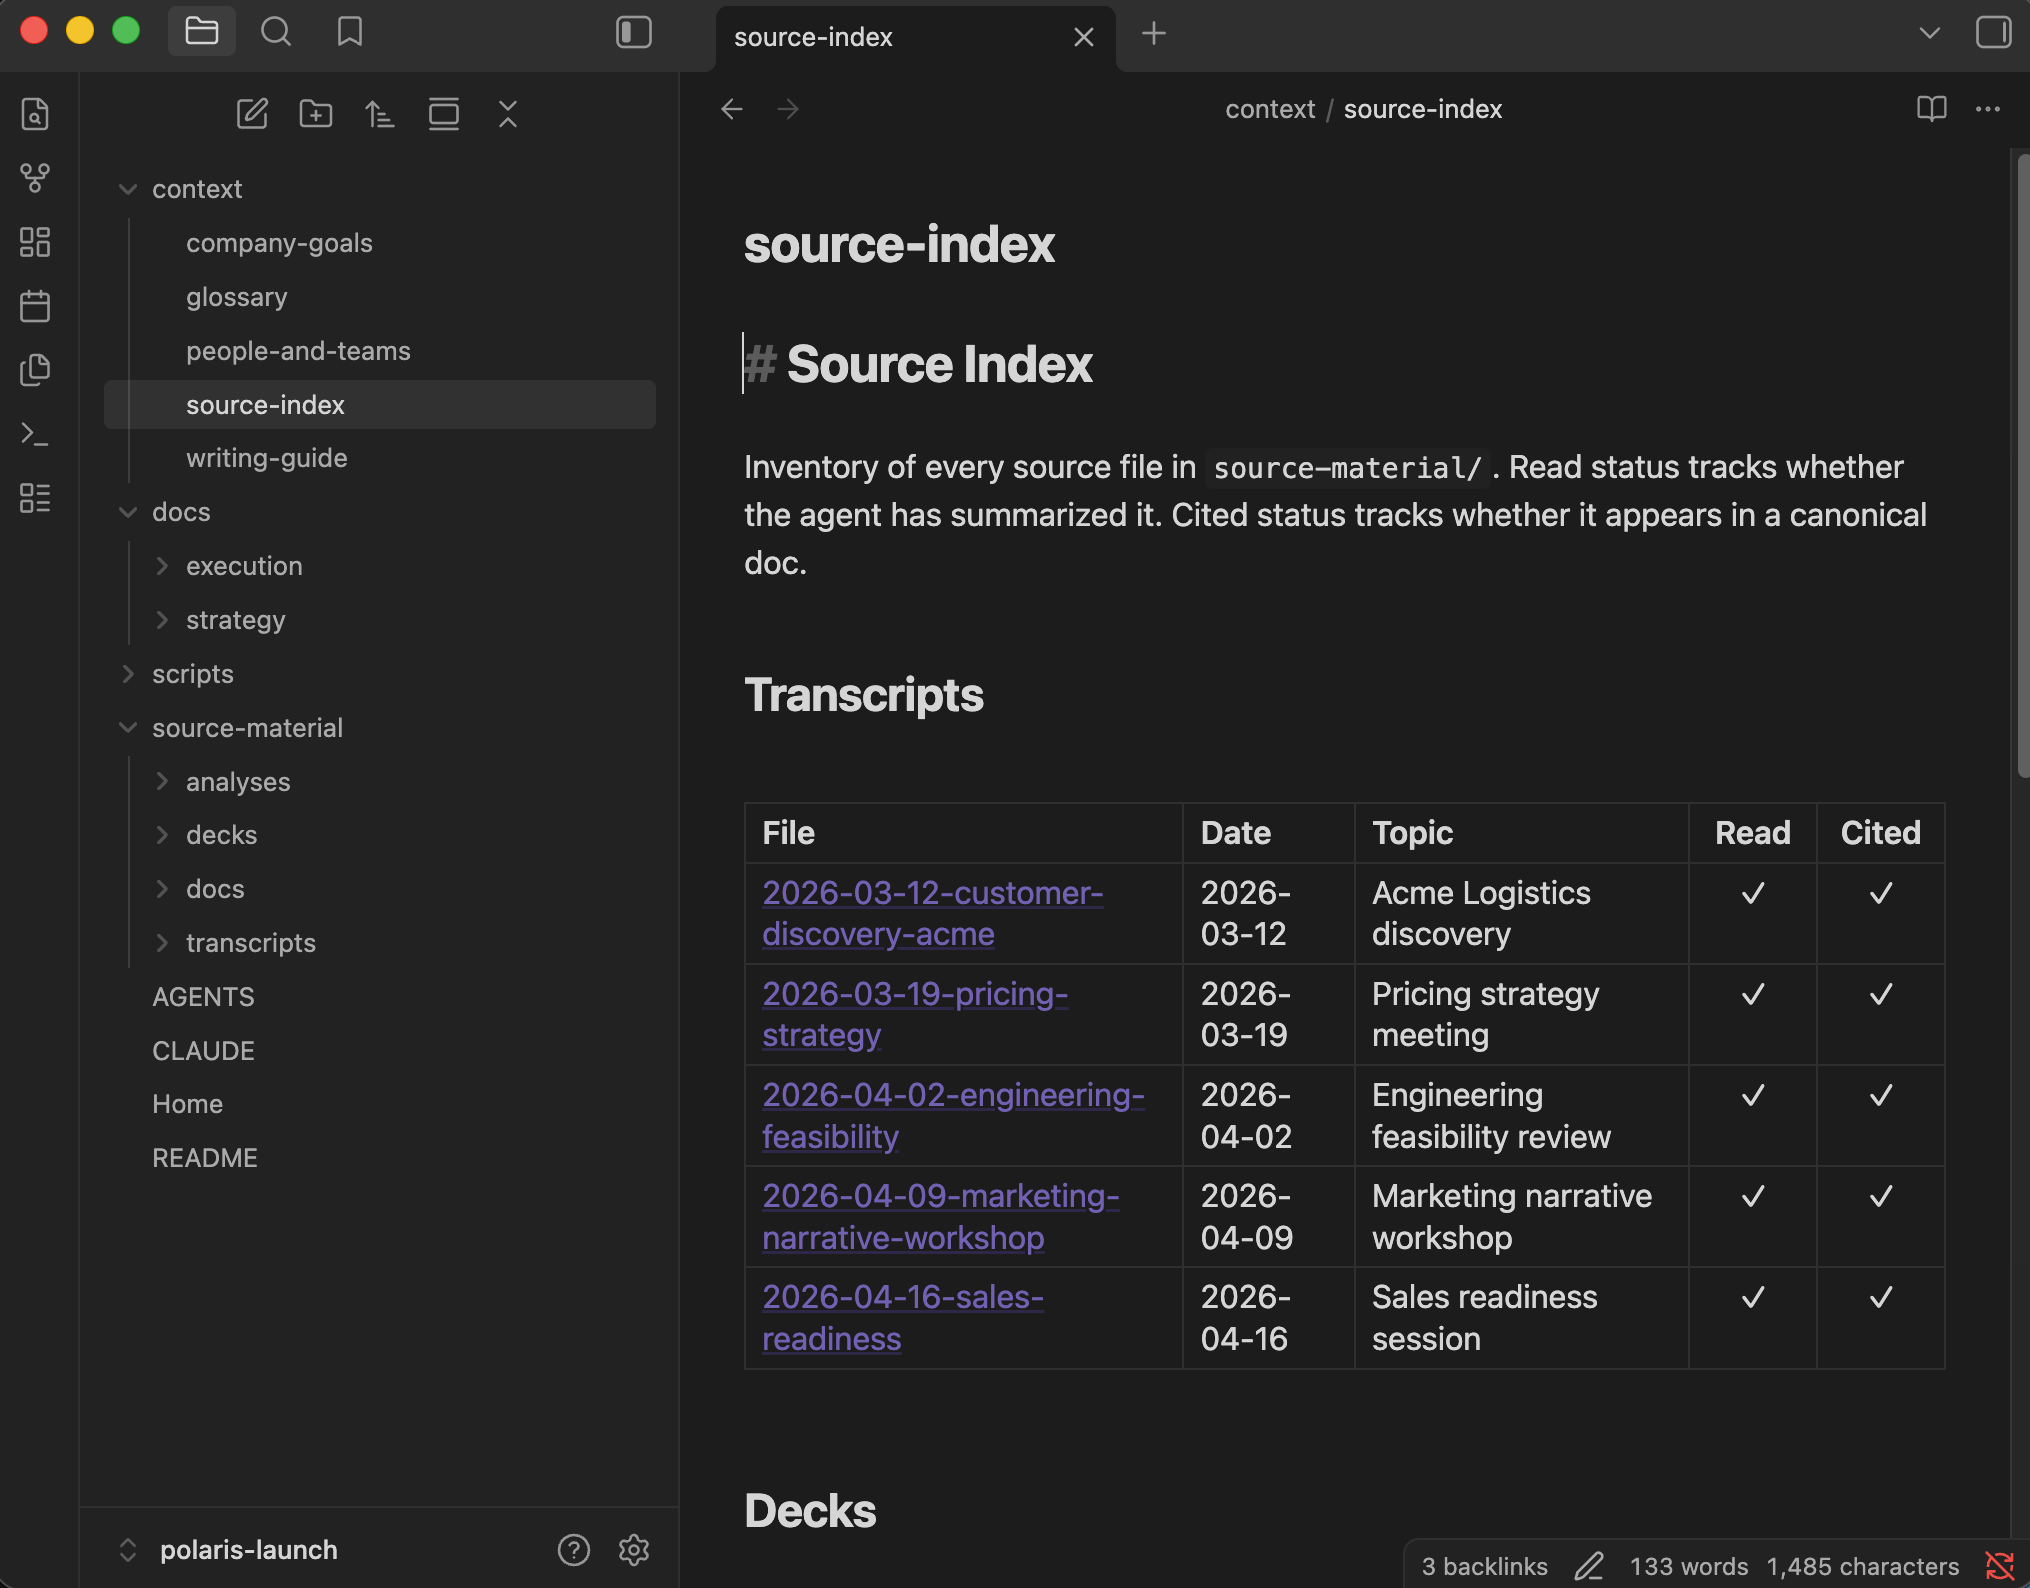This screenshot has width=2030, height=1588.
Task: Click the sync status icon in status bar
Action: coord(2000,1566)
